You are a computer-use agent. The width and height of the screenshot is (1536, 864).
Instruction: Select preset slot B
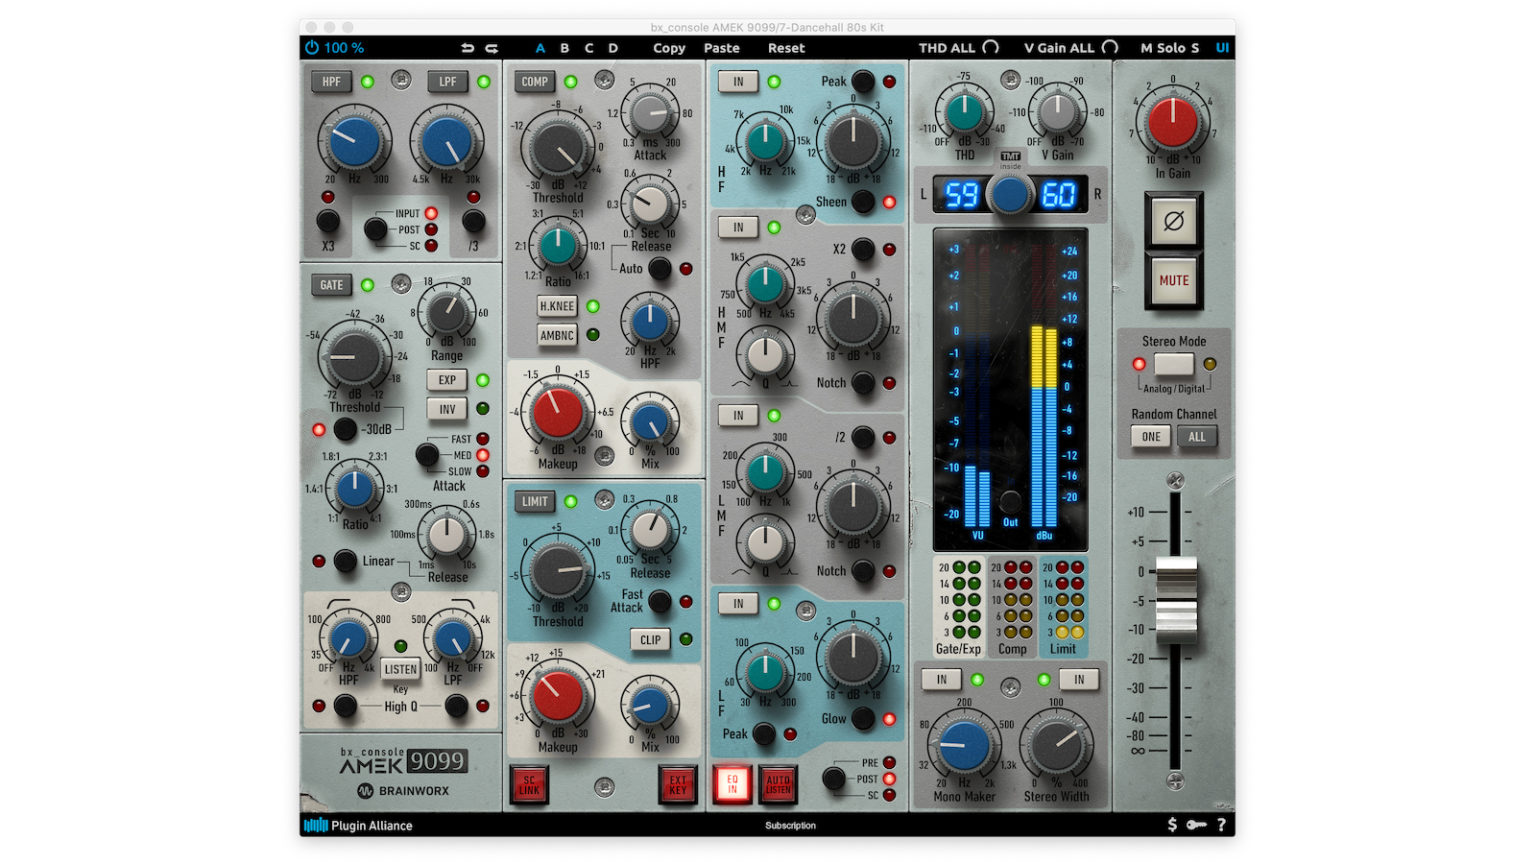pyautogui.click(x=564, y=47)
